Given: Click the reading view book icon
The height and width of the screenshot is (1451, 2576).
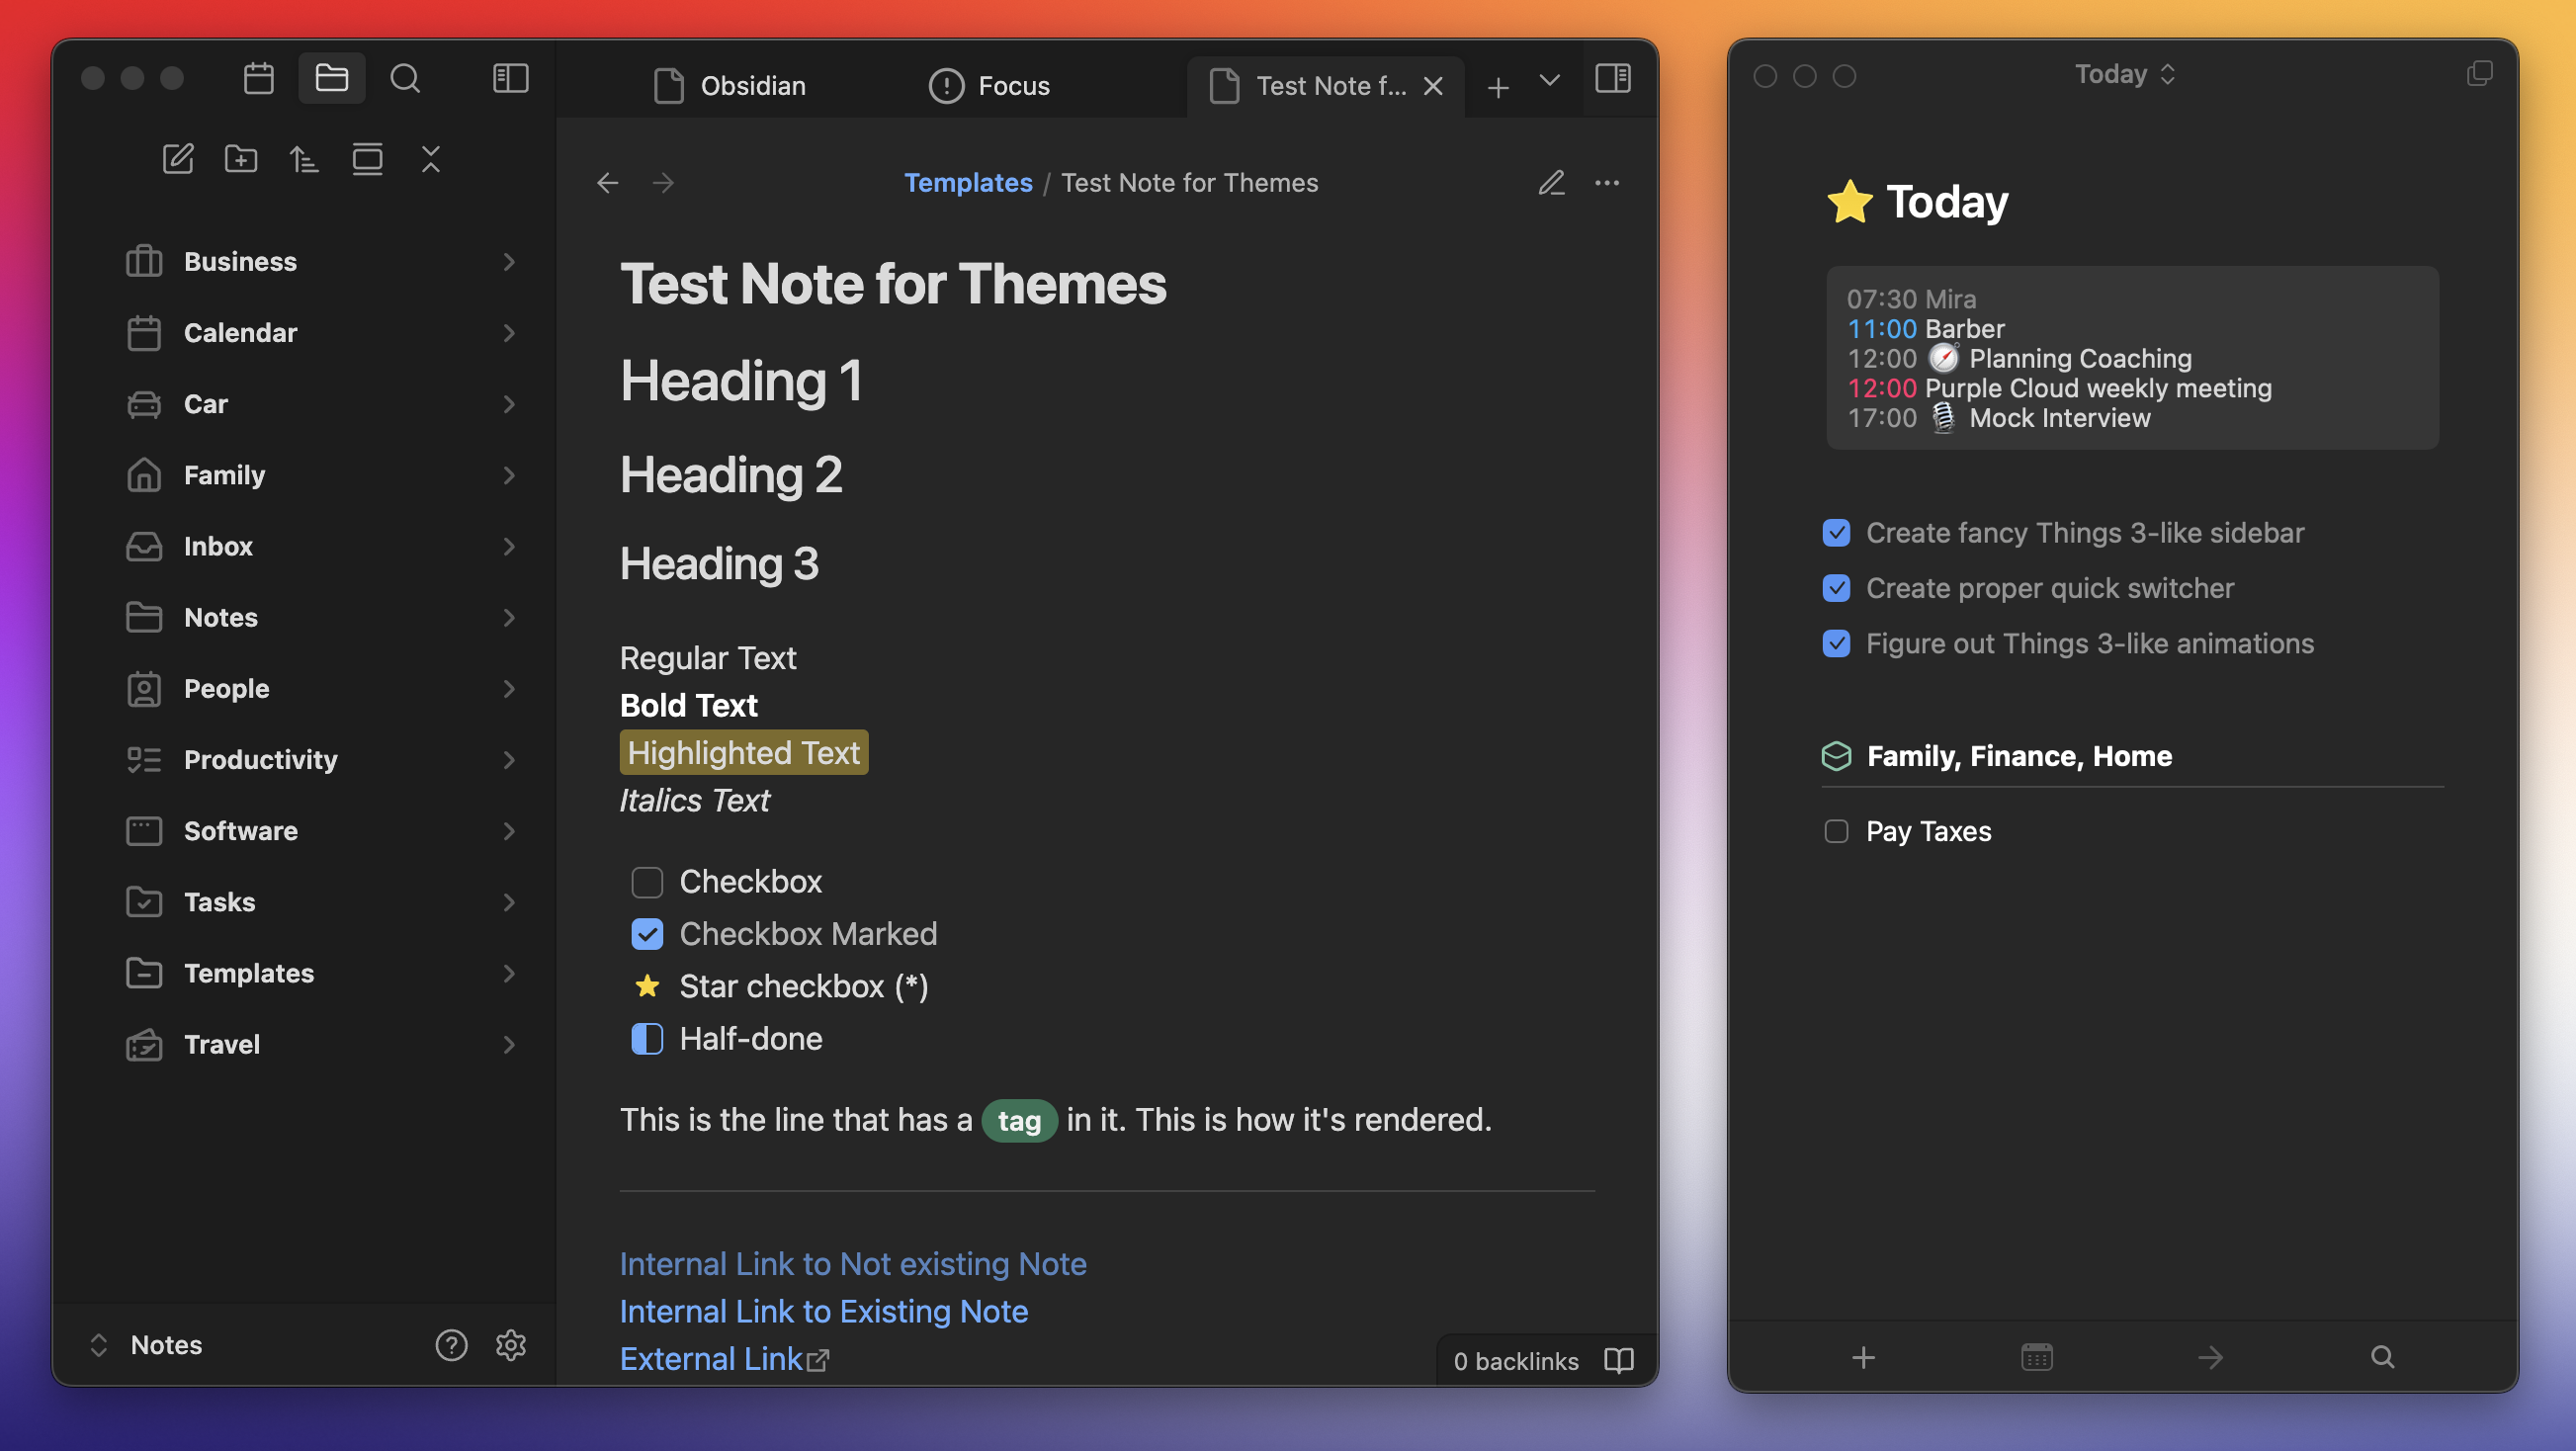Looking at the screenshot, I should (1618, 1360).
